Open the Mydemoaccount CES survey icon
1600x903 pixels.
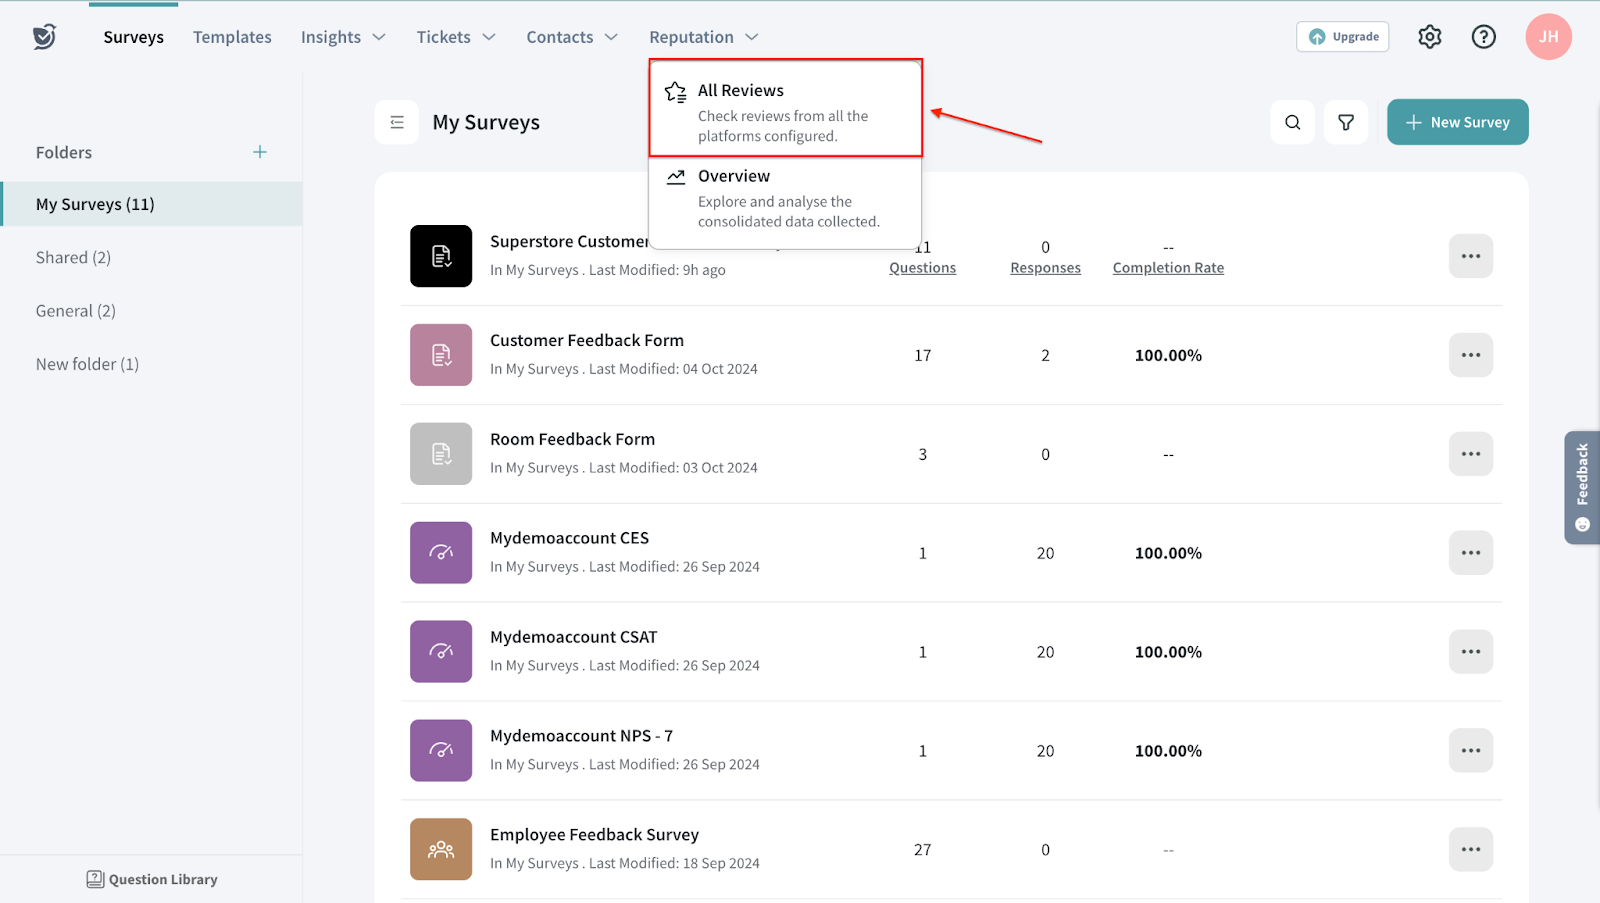click(441, 553)
